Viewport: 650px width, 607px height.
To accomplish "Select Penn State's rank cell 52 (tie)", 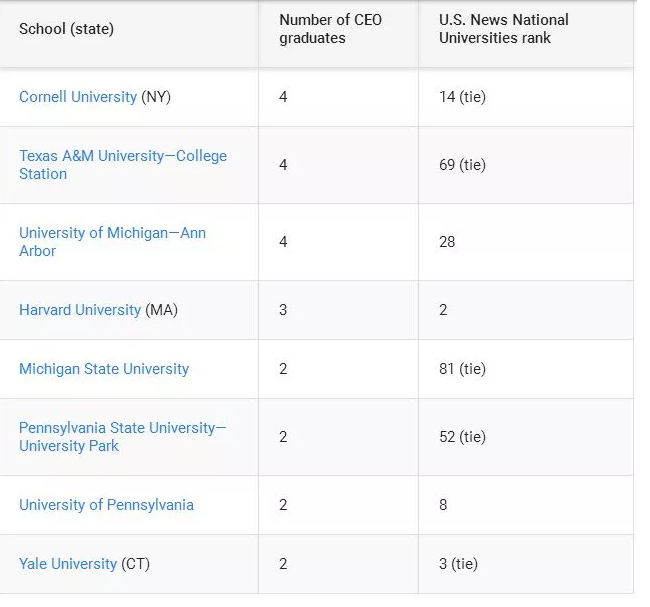I will click(526, 437).
